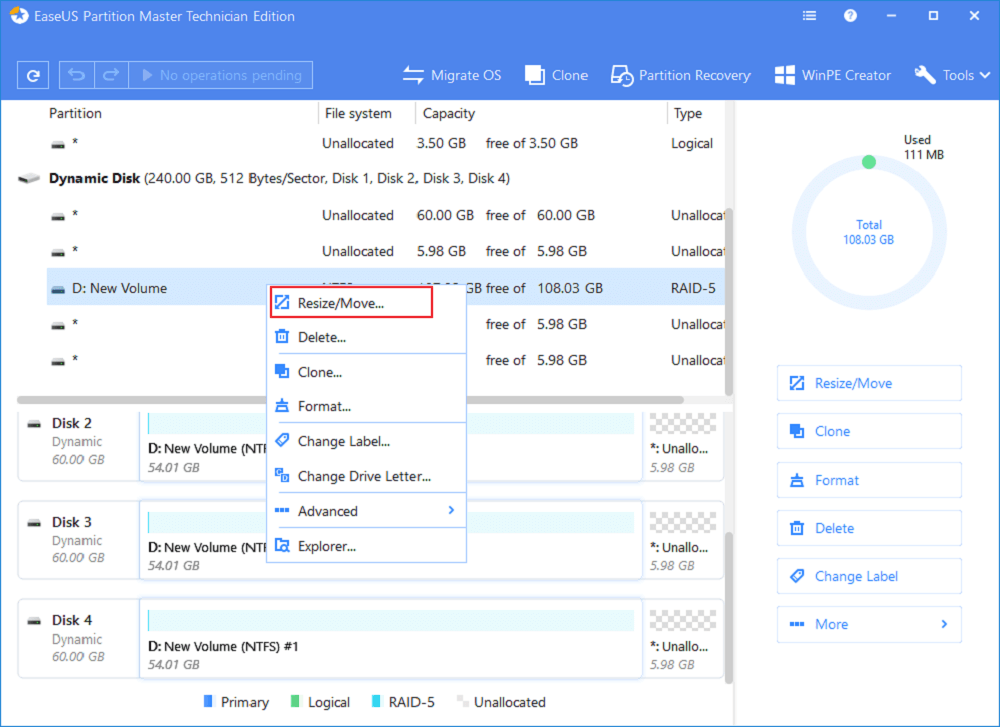The height and width of the screenshot is (727, 1000).
Task: Click the Change Label button in the right panel
Action: tap(868, 576)
